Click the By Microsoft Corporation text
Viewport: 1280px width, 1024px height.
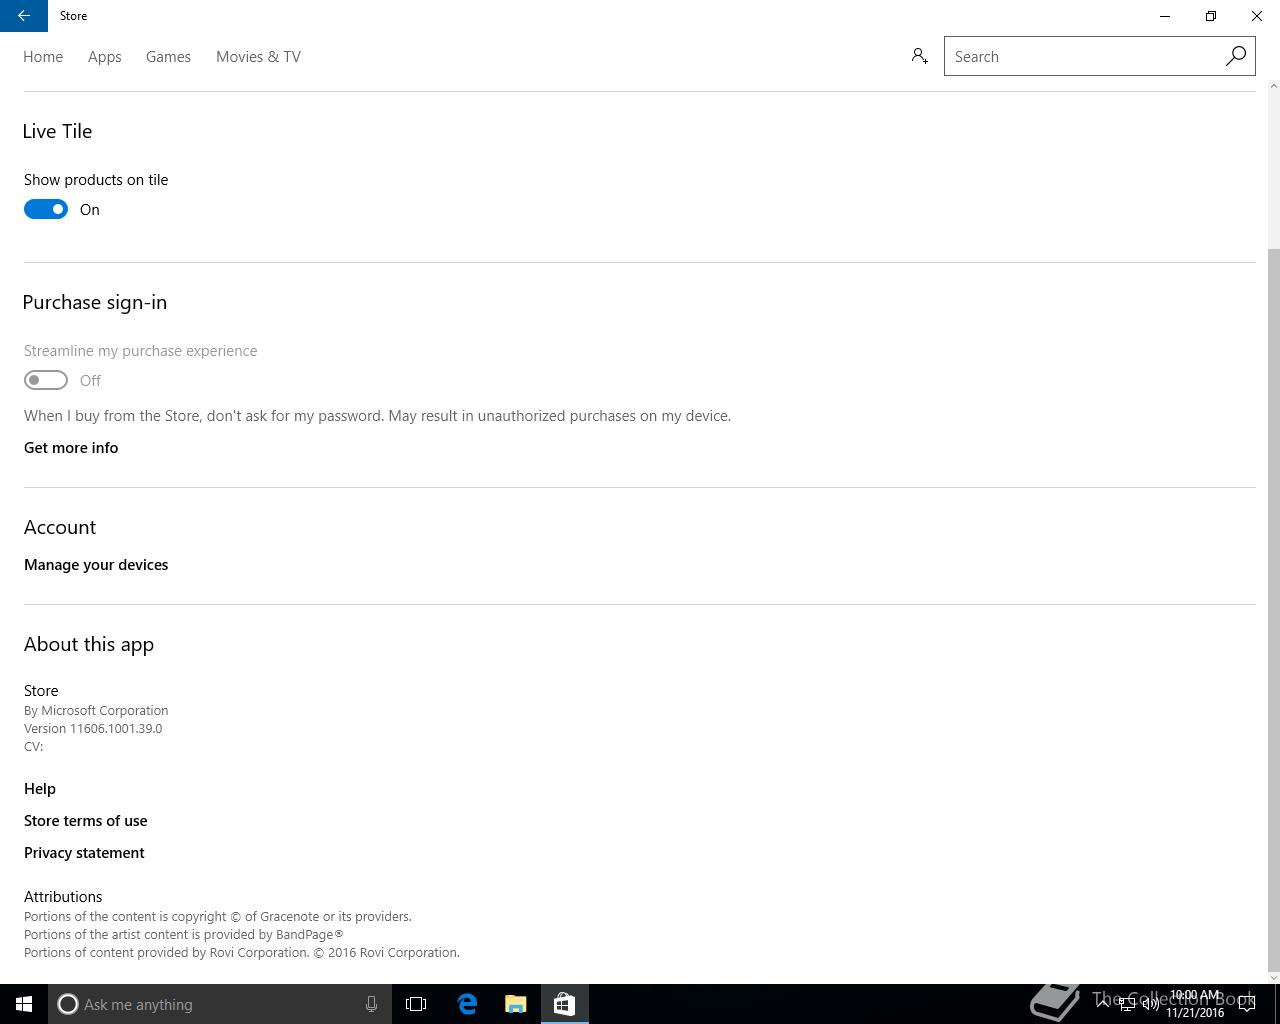click(96, 710)
